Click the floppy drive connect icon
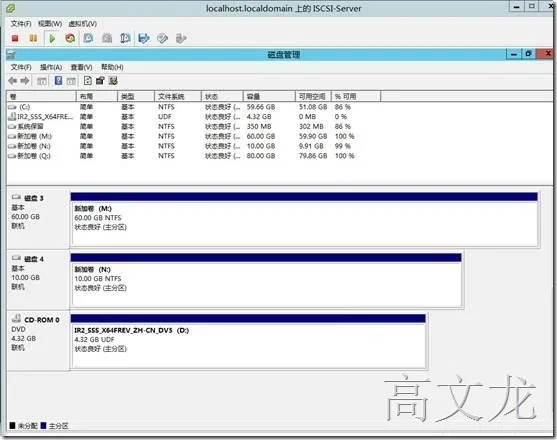Screen dimensions: 557x440 coord(144,38)
